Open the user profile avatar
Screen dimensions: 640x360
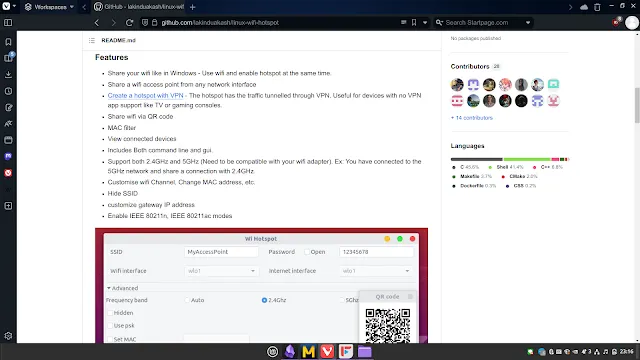coord(632,22)
